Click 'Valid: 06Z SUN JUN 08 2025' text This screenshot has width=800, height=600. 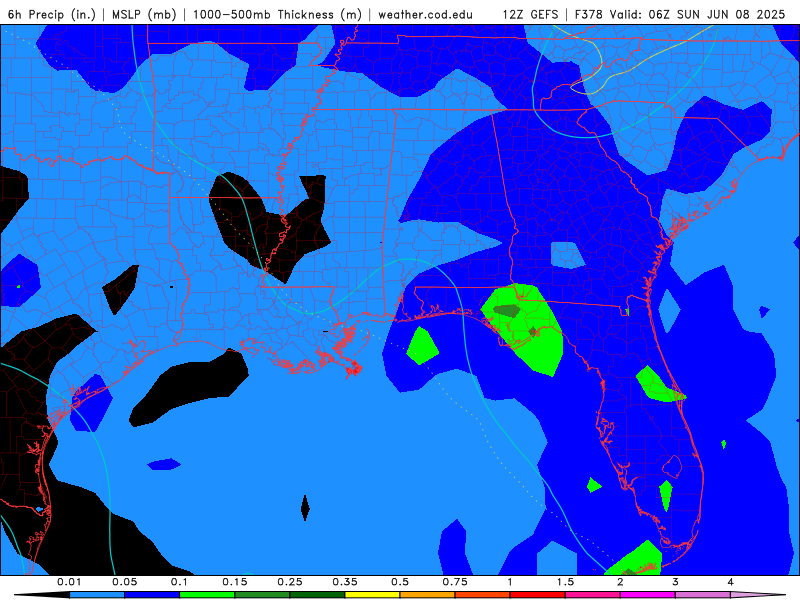coord(697,14)
